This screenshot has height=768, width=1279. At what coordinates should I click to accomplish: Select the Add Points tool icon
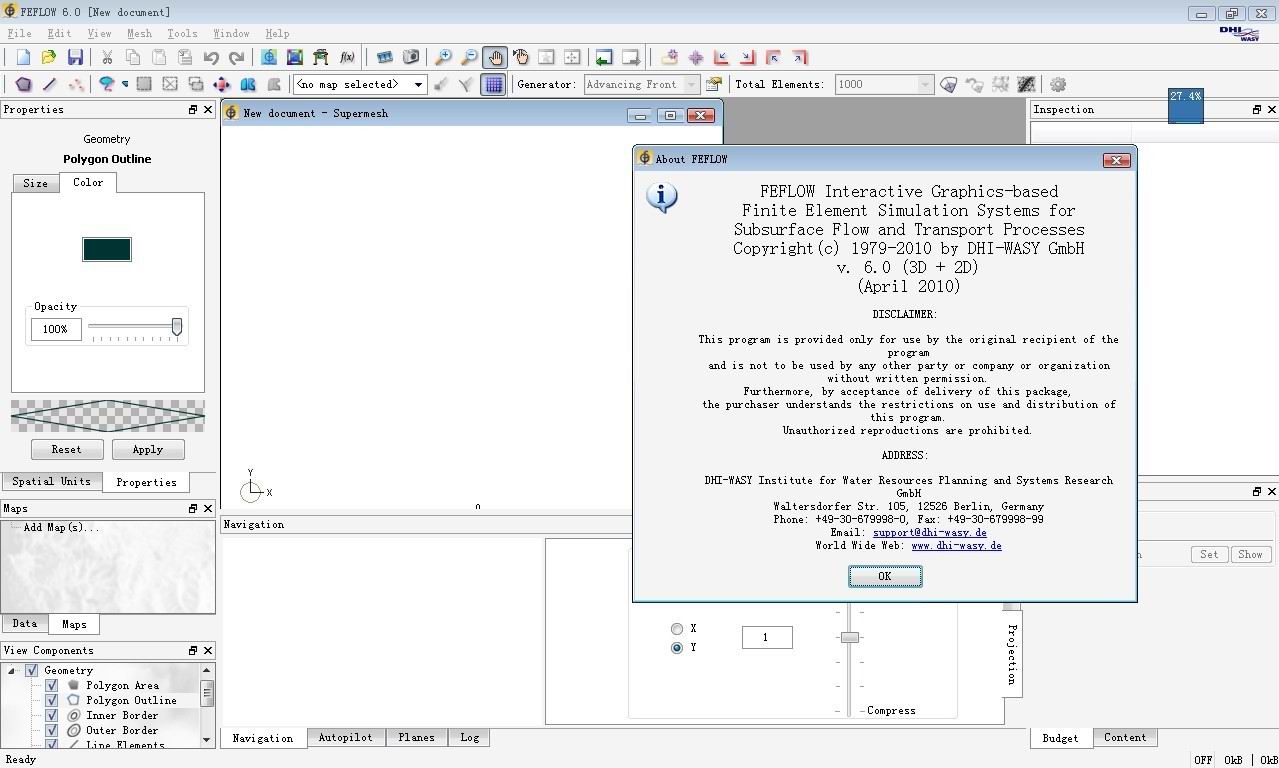pyautogui.click(x=75, y=85)
